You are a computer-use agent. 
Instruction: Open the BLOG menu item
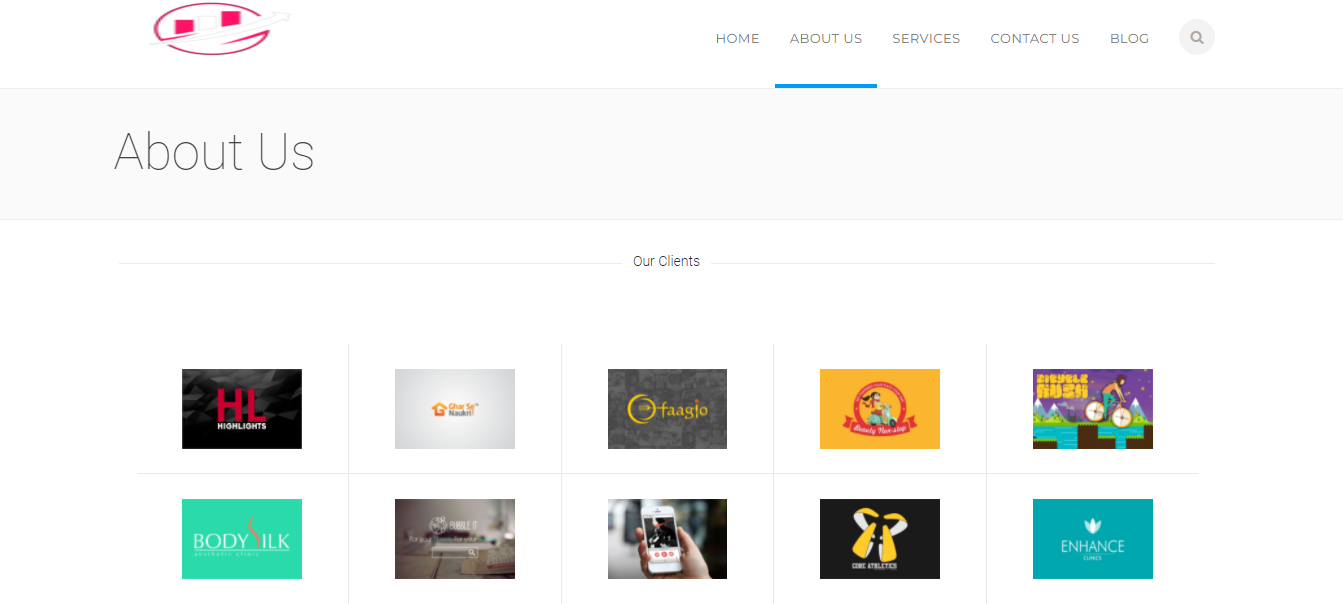(x=1129, y=39)
